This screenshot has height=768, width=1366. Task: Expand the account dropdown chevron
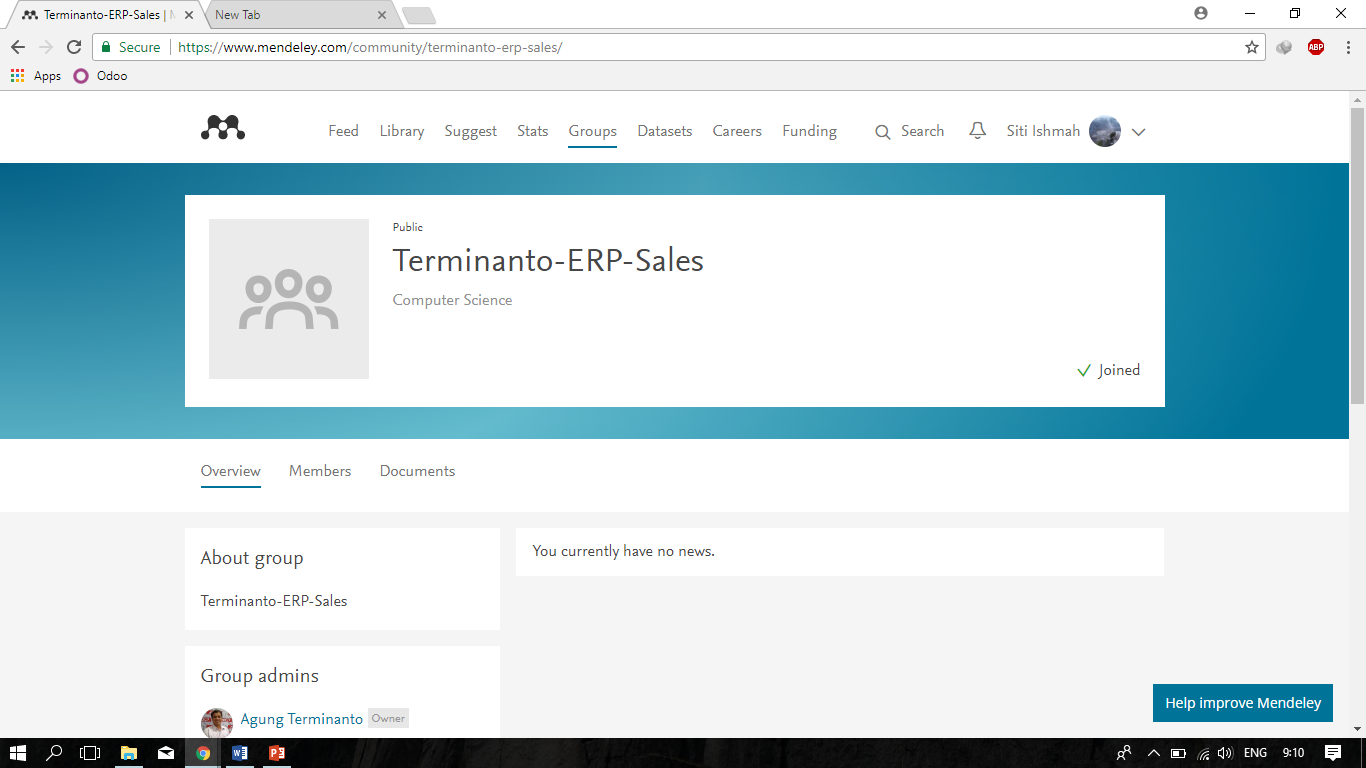(x=1138, y=131)
